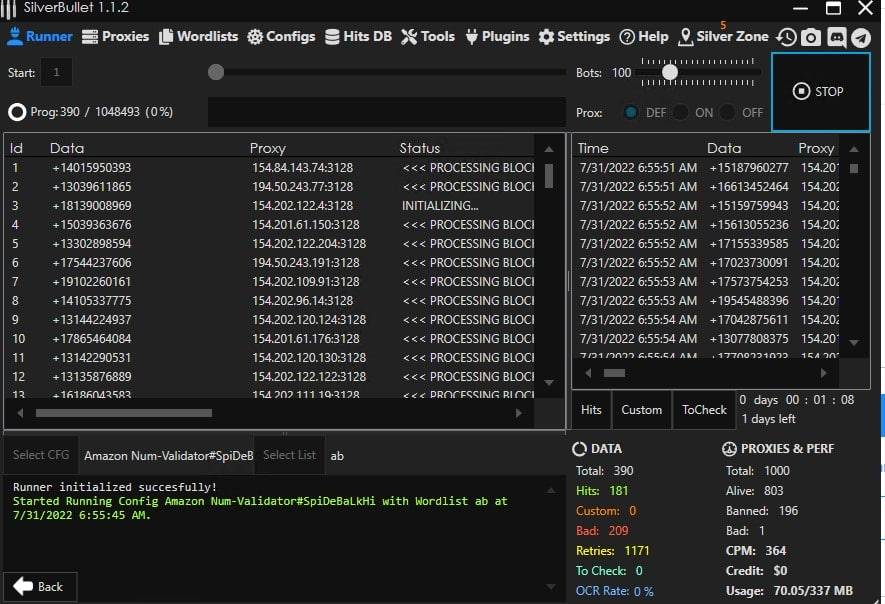Open the Silver Zone section

[x=723, y=36]
